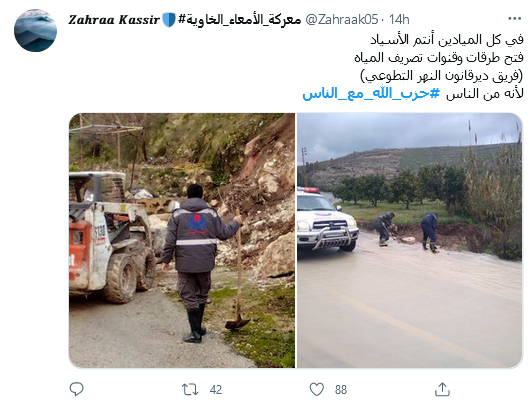Open the 14h timestamp link

pyautogui.click(x=399, y=20)
